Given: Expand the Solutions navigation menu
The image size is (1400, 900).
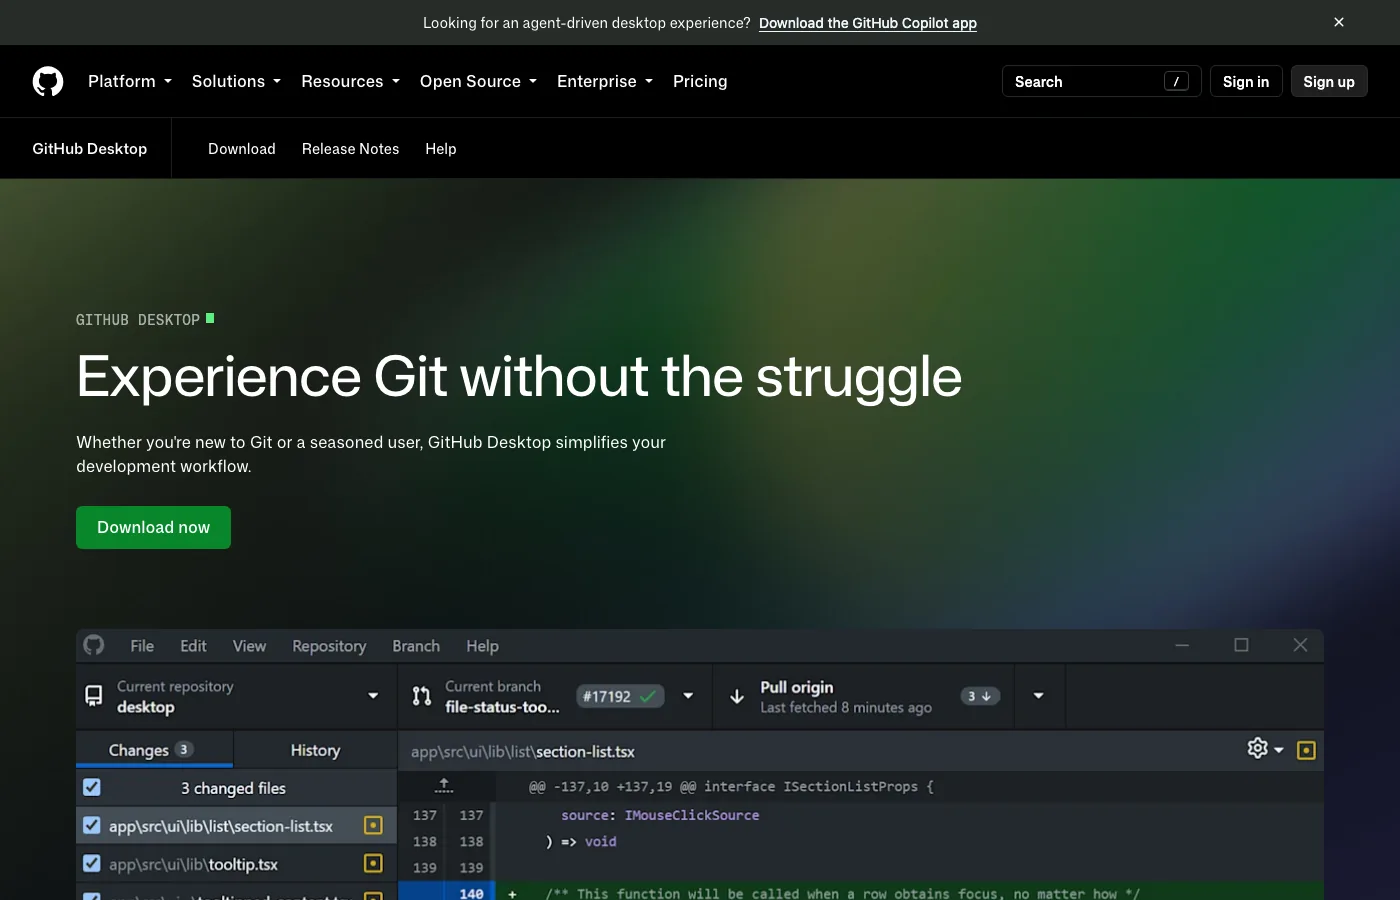Looking at the screenshot, I should click(236, 81).
